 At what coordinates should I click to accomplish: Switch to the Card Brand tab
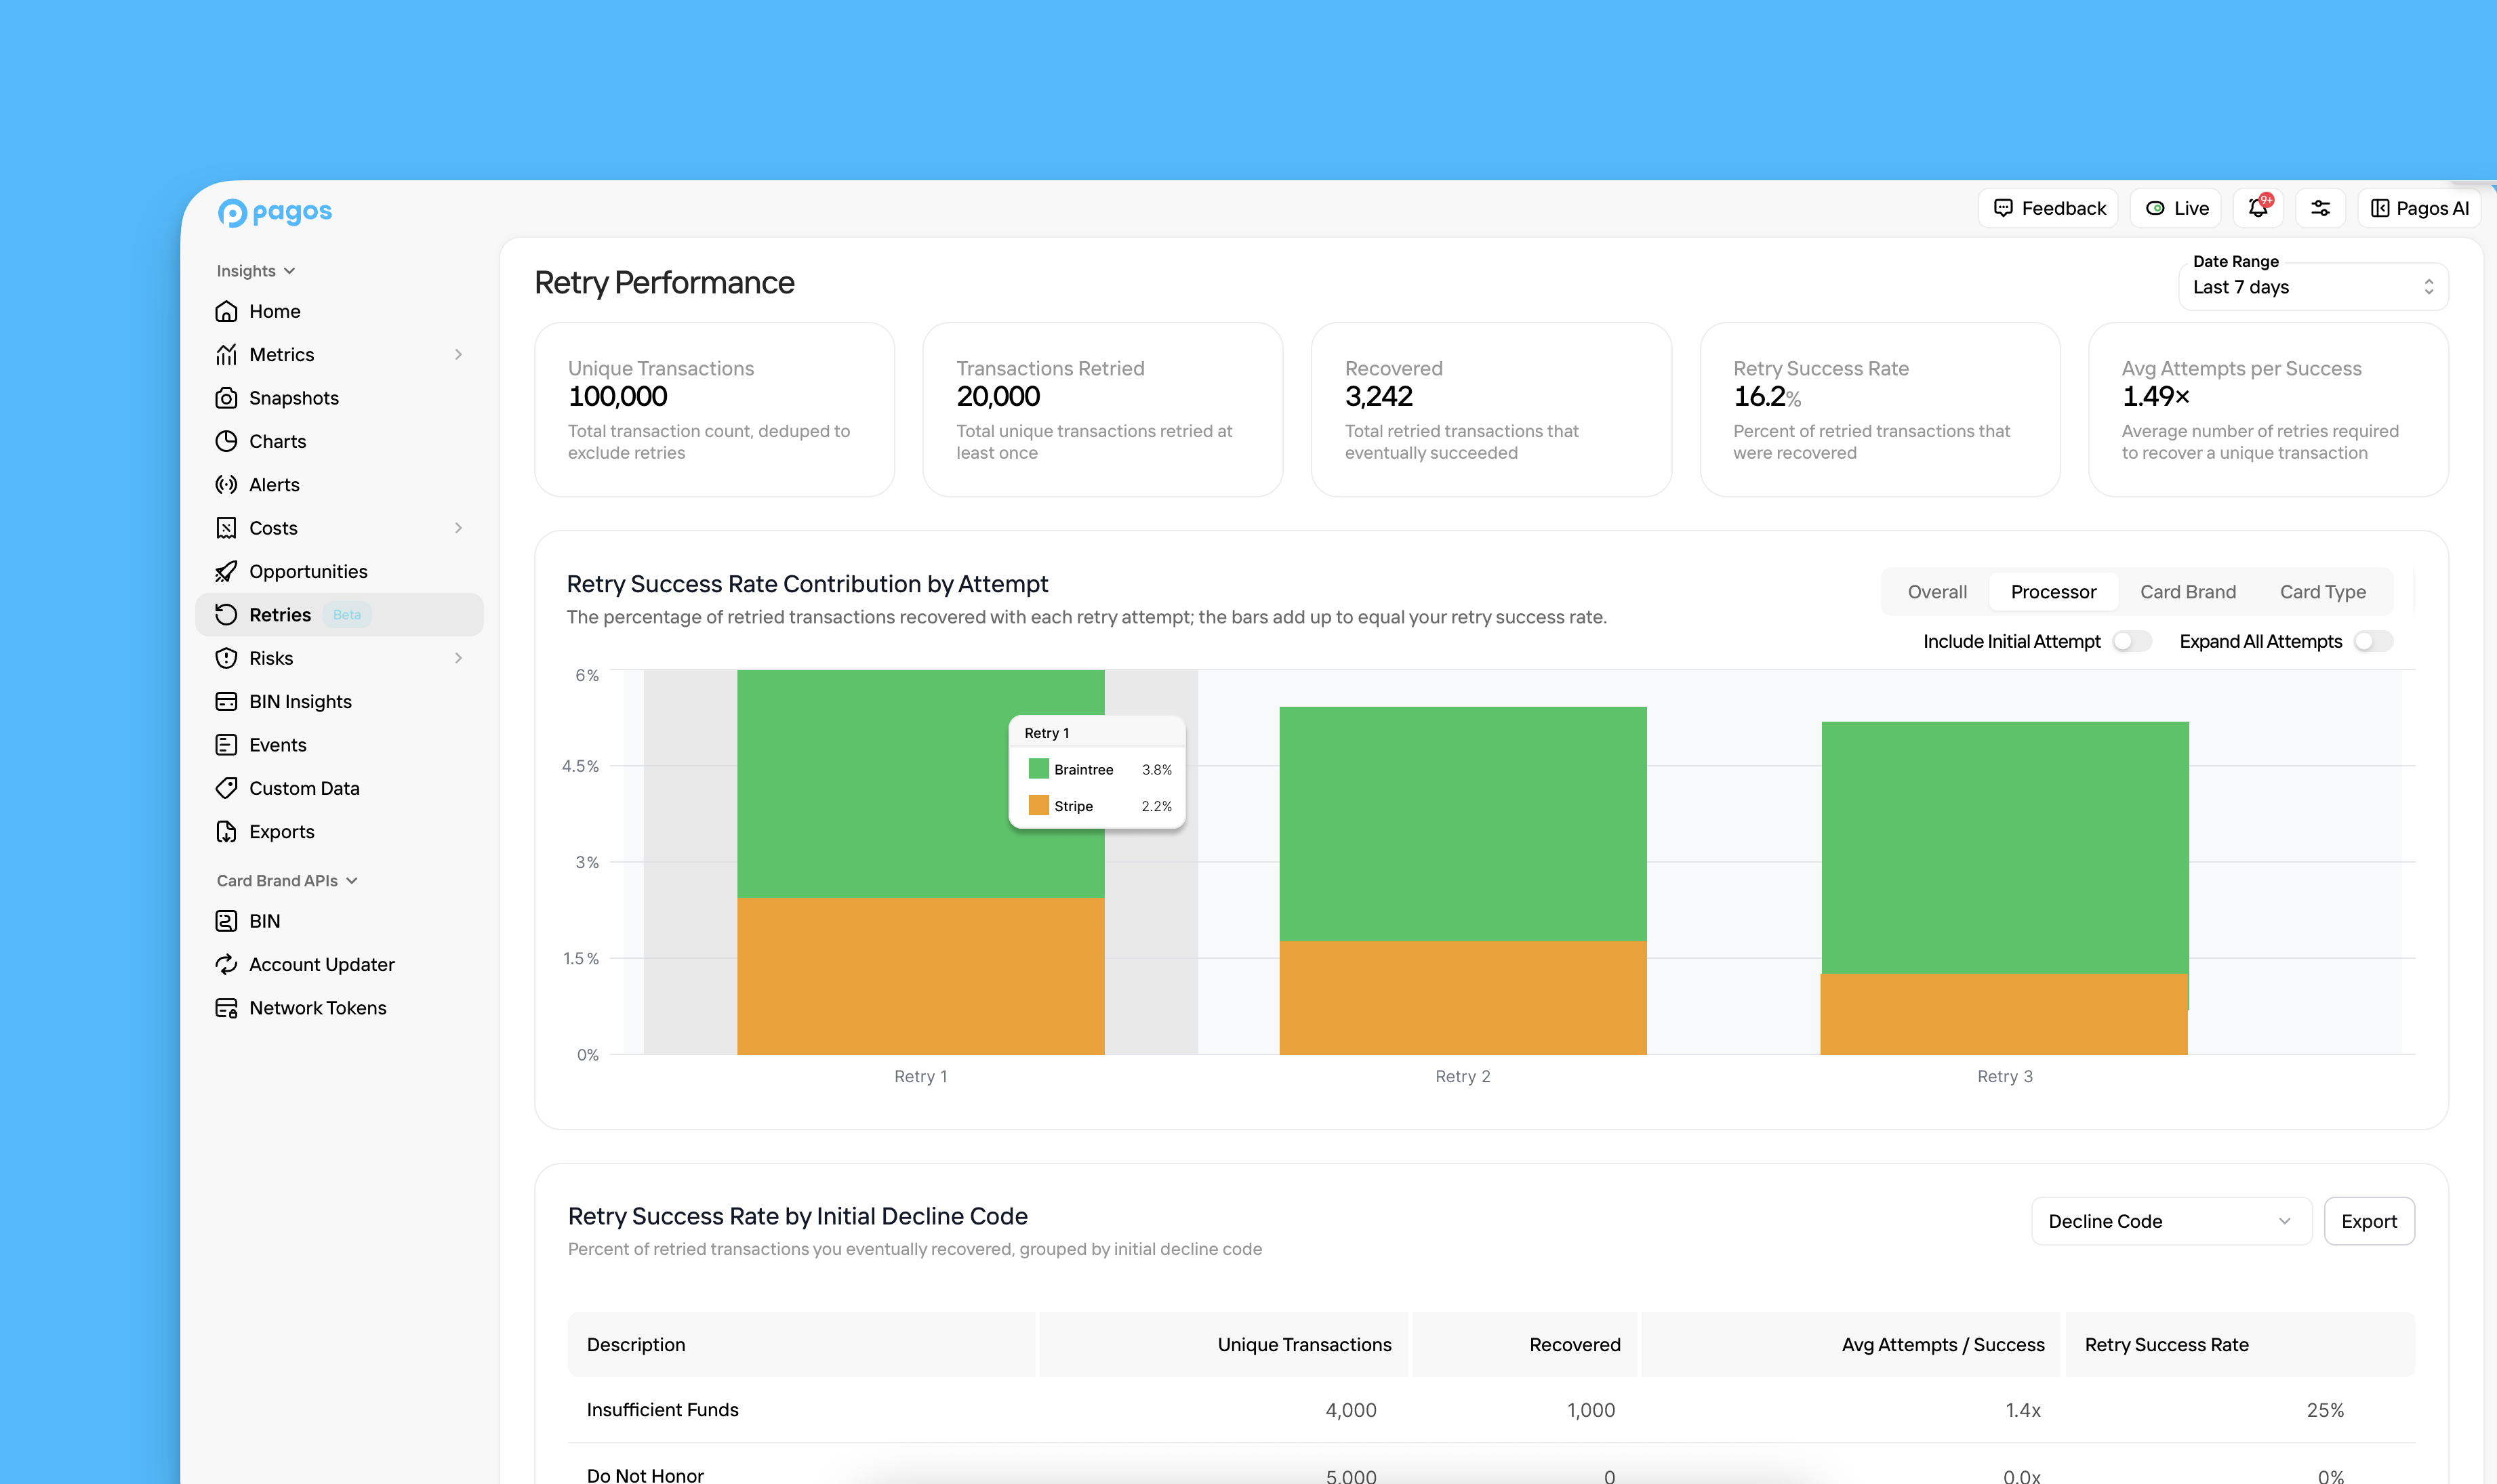pyautogui.click(x=2188, y=592)
